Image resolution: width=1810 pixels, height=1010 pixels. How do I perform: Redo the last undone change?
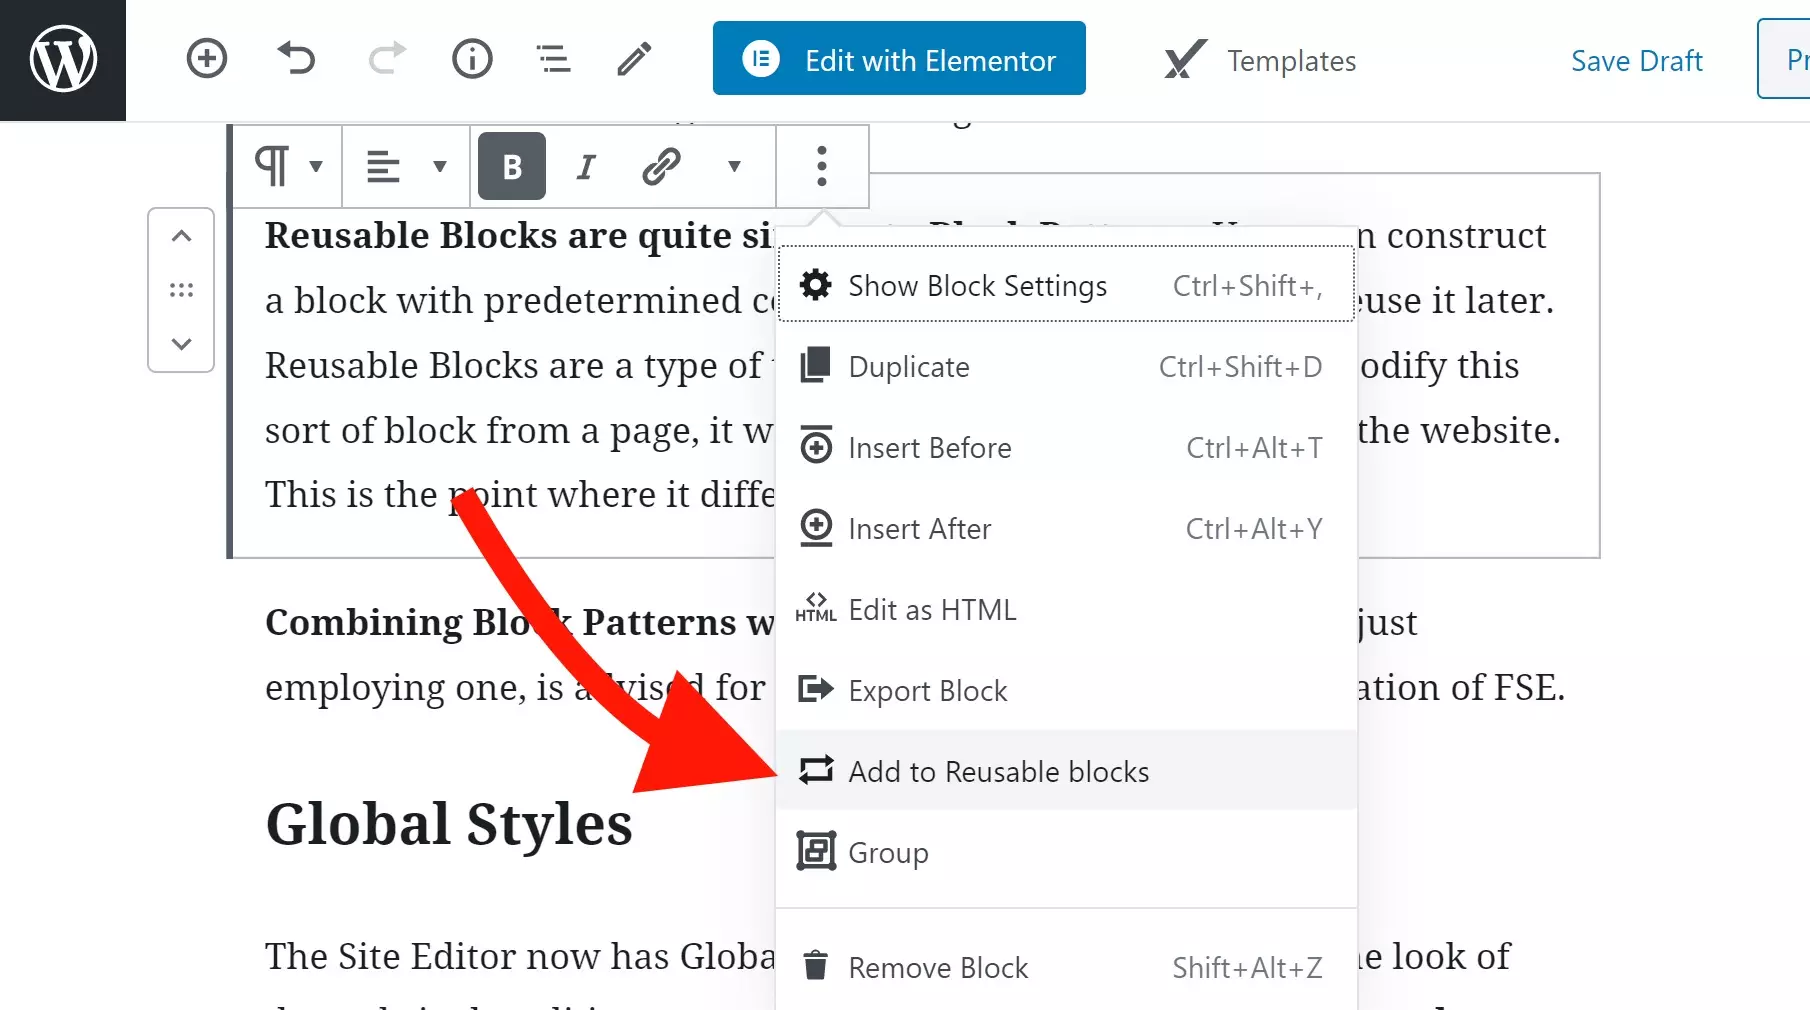(387, 58)
